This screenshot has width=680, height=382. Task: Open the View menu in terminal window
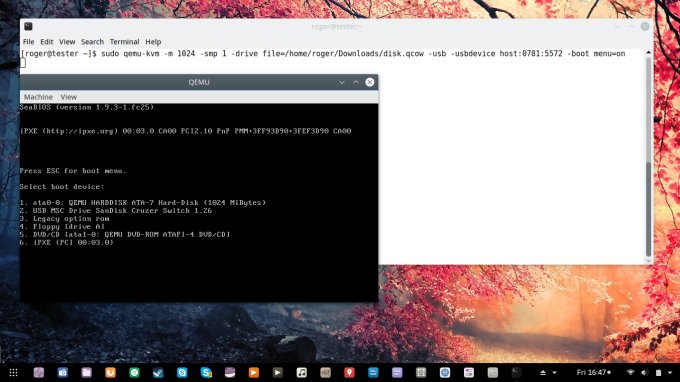point(67,42)
